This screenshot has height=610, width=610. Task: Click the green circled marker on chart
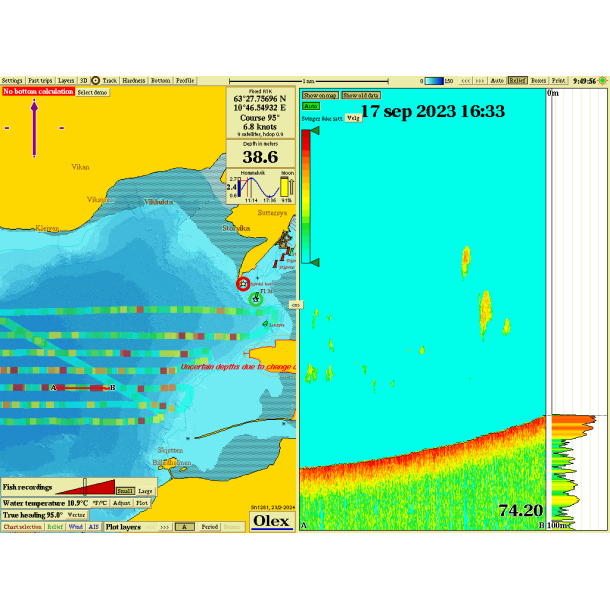(256, 298)
